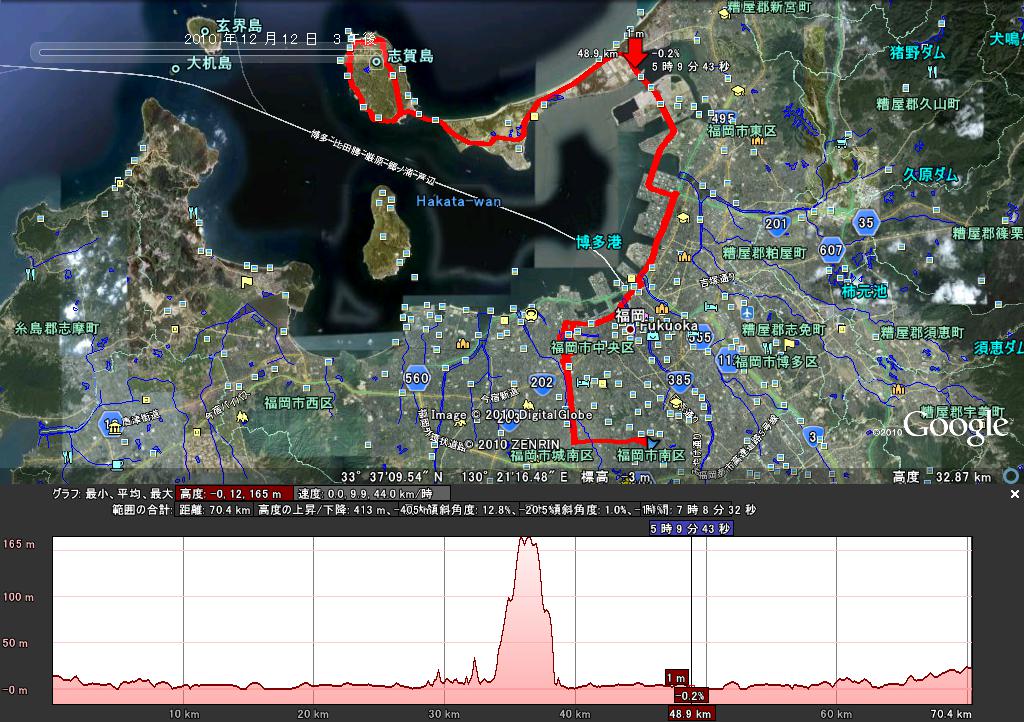
Task: Click the 猪野ダム dam label
Action: click(918, 52)
